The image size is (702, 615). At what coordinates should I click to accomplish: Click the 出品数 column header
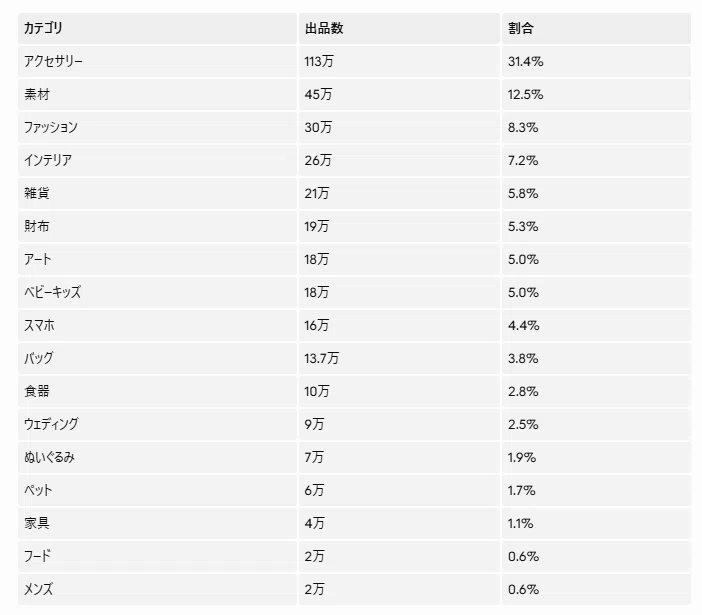click(x=399, y=28)
